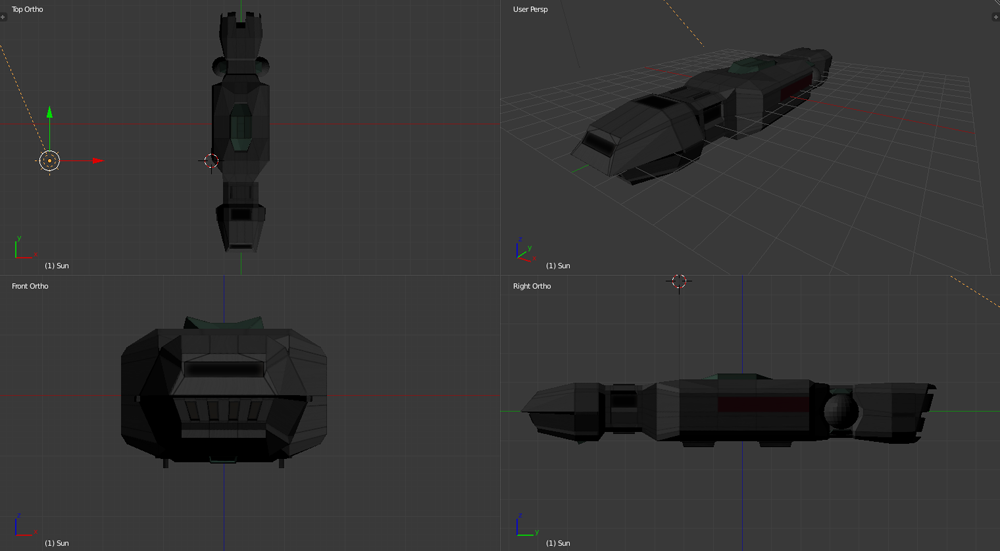The width and height of the screenshot is (1000, 551).
Task: Click the axis orientation gizmo in Front Ortho
Action: 25,525
